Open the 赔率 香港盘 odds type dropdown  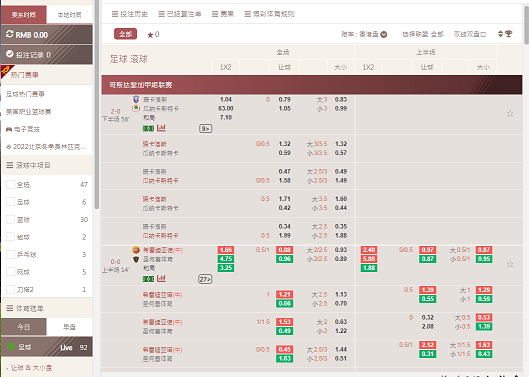(364, 34)
